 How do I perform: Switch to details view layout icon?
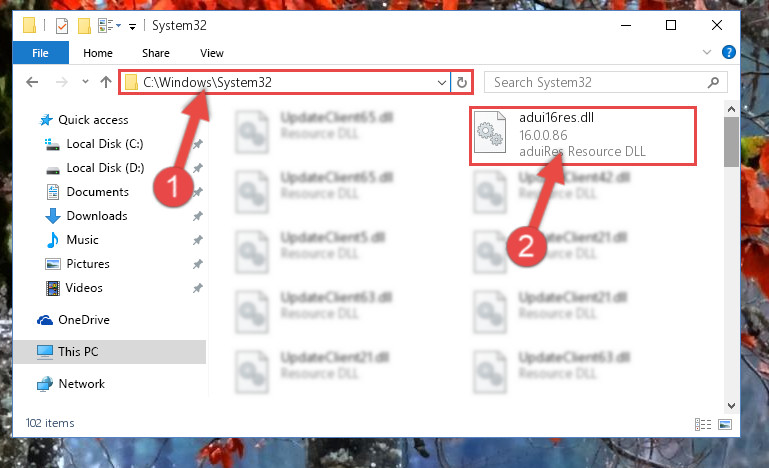pyautogui.click(x=703, y=424)
